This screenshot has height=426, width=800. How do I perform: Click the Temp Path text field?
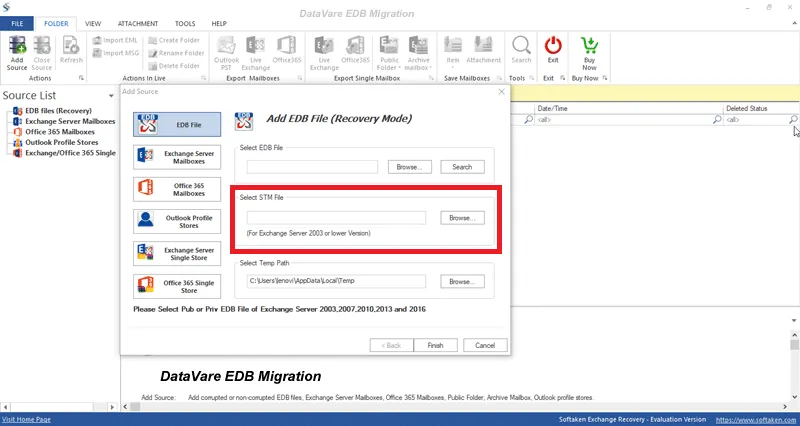336,281
